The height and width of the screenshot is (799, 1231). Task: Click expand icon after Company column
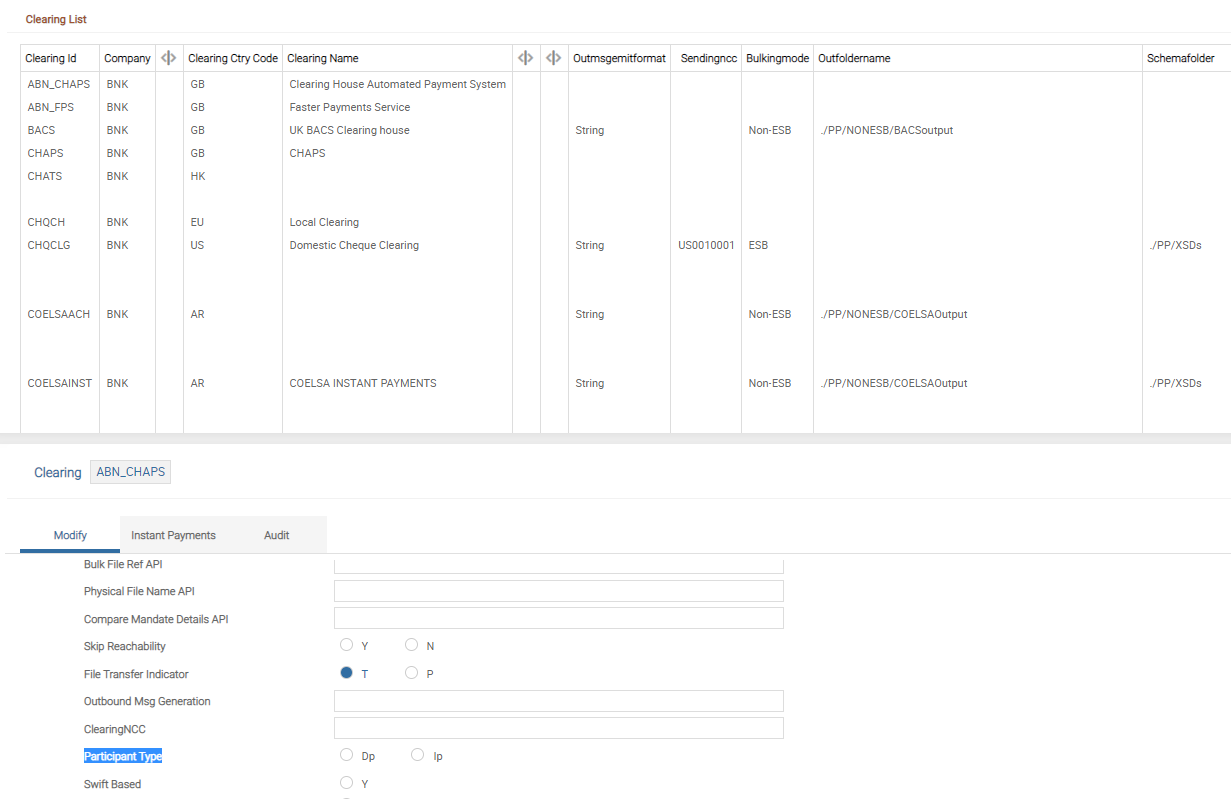(169, 58)
